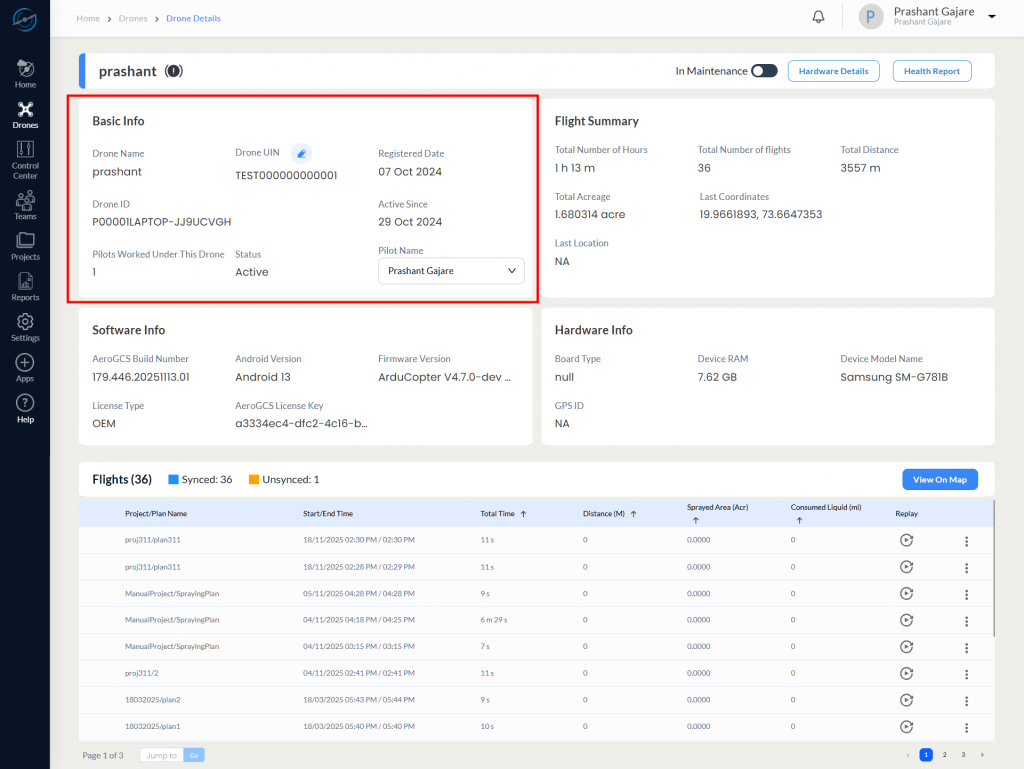Click the Jump to page input field

click(x=160, y=755)
